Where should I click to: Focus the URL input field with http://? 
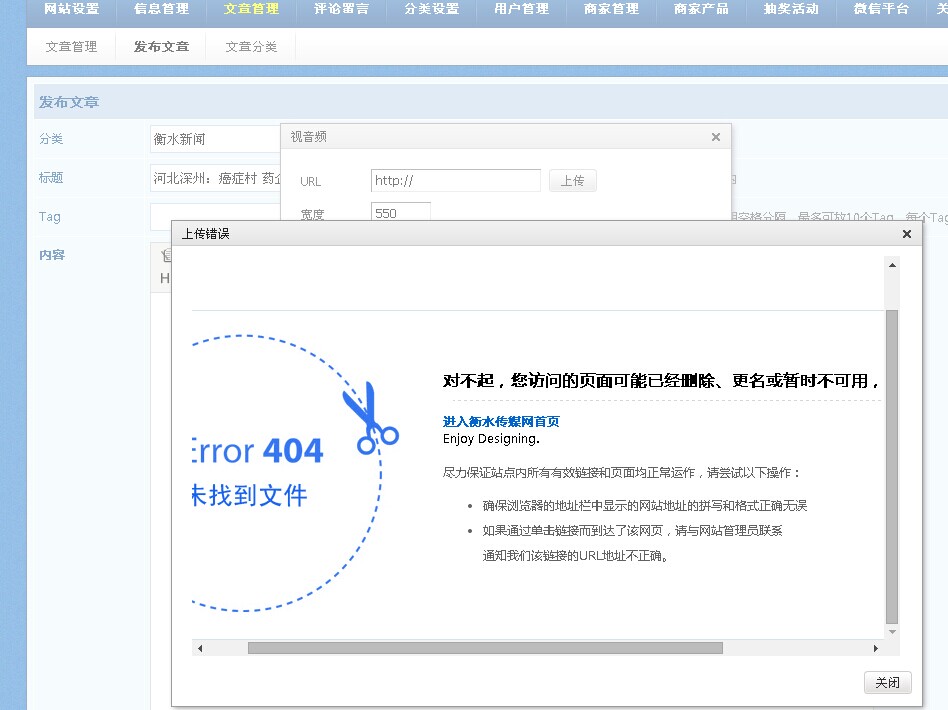pyautogui.click(x=455, y=181)
